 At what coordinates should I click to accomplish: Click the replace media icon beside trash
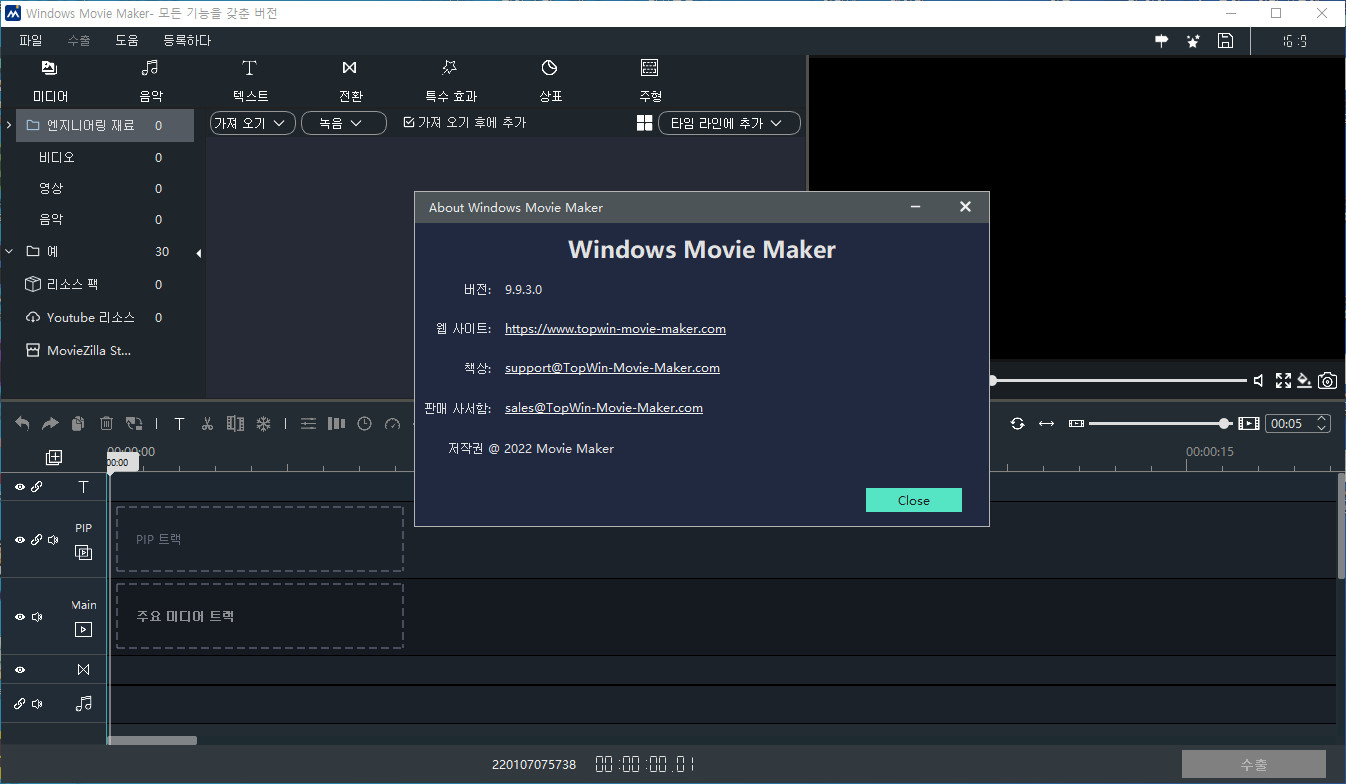pos(134,424)
